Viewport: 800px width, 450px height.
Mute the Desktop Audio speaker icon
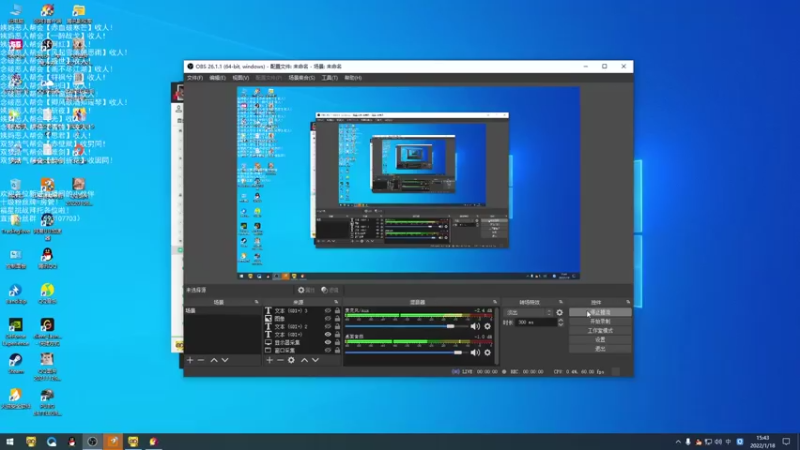[x=475, y=353]
